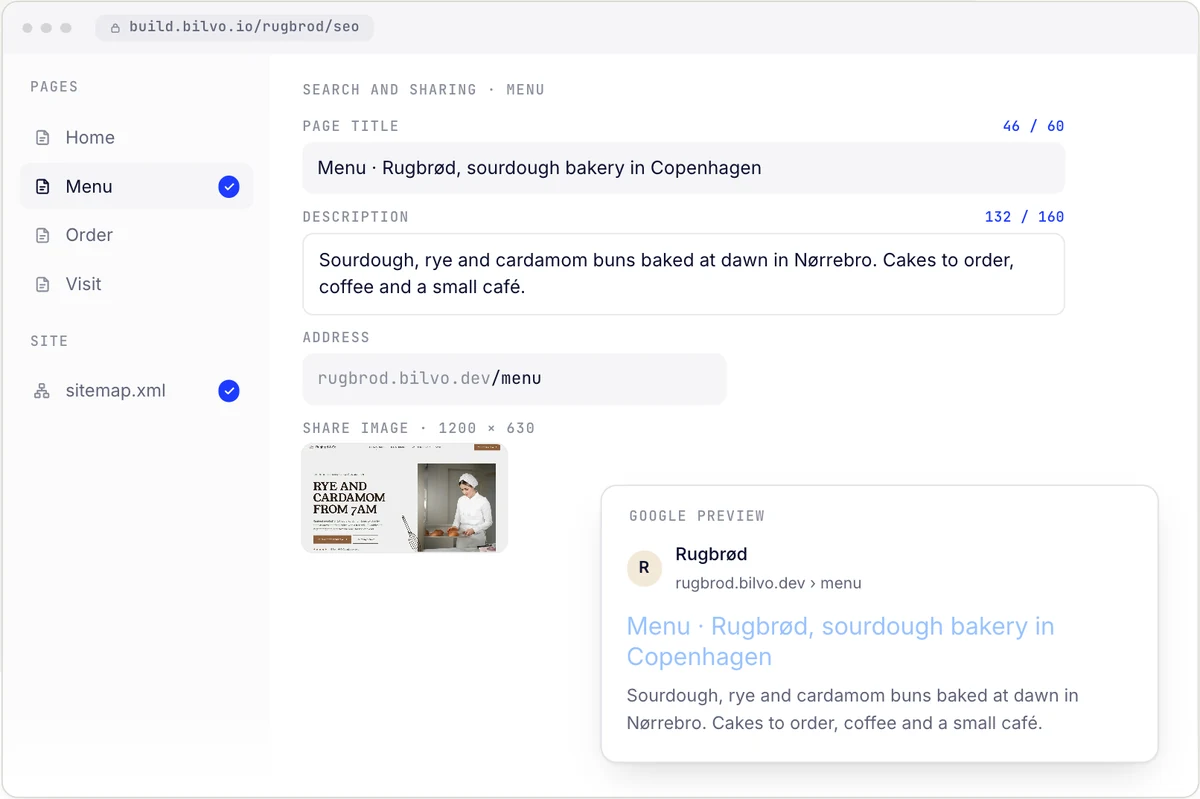Image resolution: width=1200 pixels, height=799 pixels.
Task: Select the Menu page in sidebar
Action: [x=136, y=187]
